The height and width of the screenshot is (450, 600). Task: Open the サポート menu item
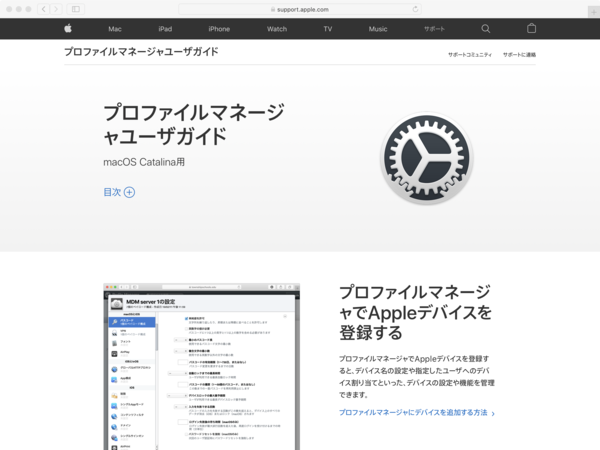[434, 29]
